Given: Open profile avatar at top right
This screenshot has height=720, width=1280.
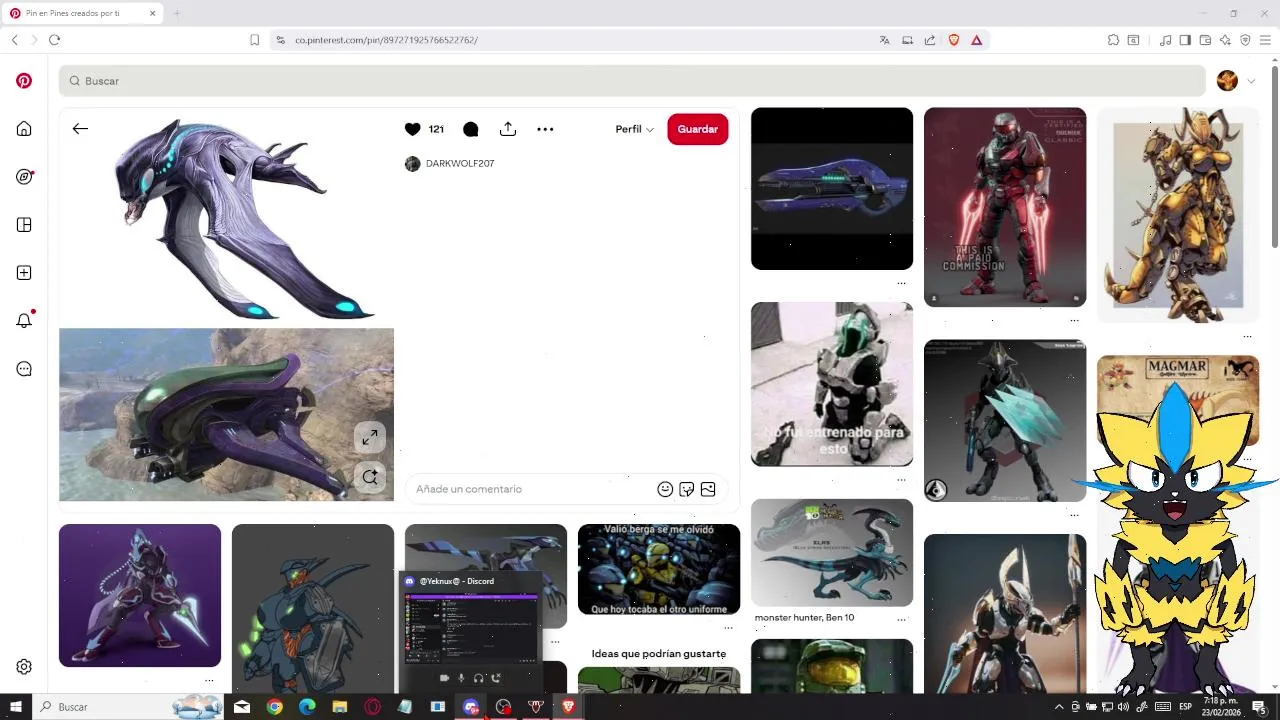Looking at the screenshot, I should point(1227,81).
